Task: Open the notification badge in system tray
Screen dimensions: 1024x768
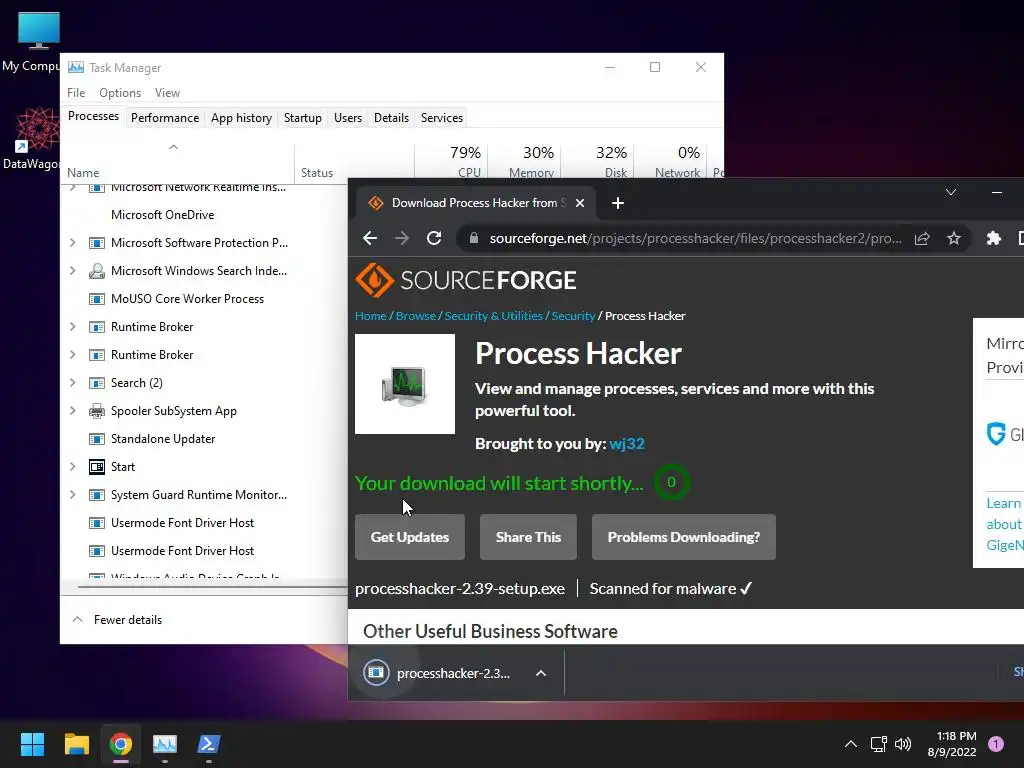Action: point(996,744)
